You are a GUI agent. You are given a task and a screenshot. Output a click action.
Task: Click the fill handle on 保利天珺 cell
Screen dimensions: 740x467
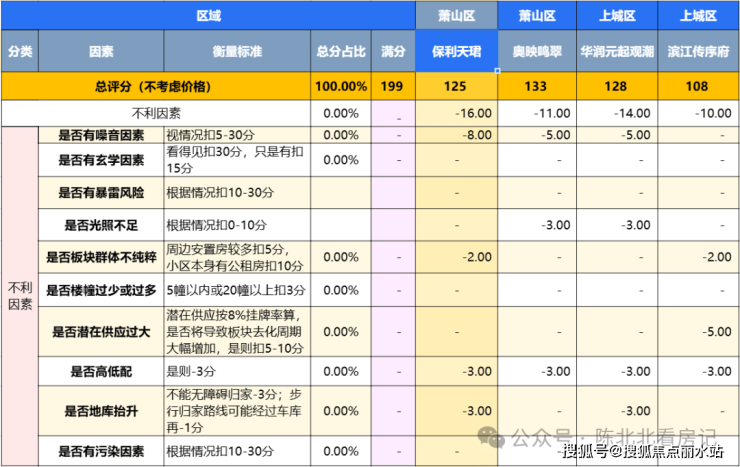[x=497, y=71]
